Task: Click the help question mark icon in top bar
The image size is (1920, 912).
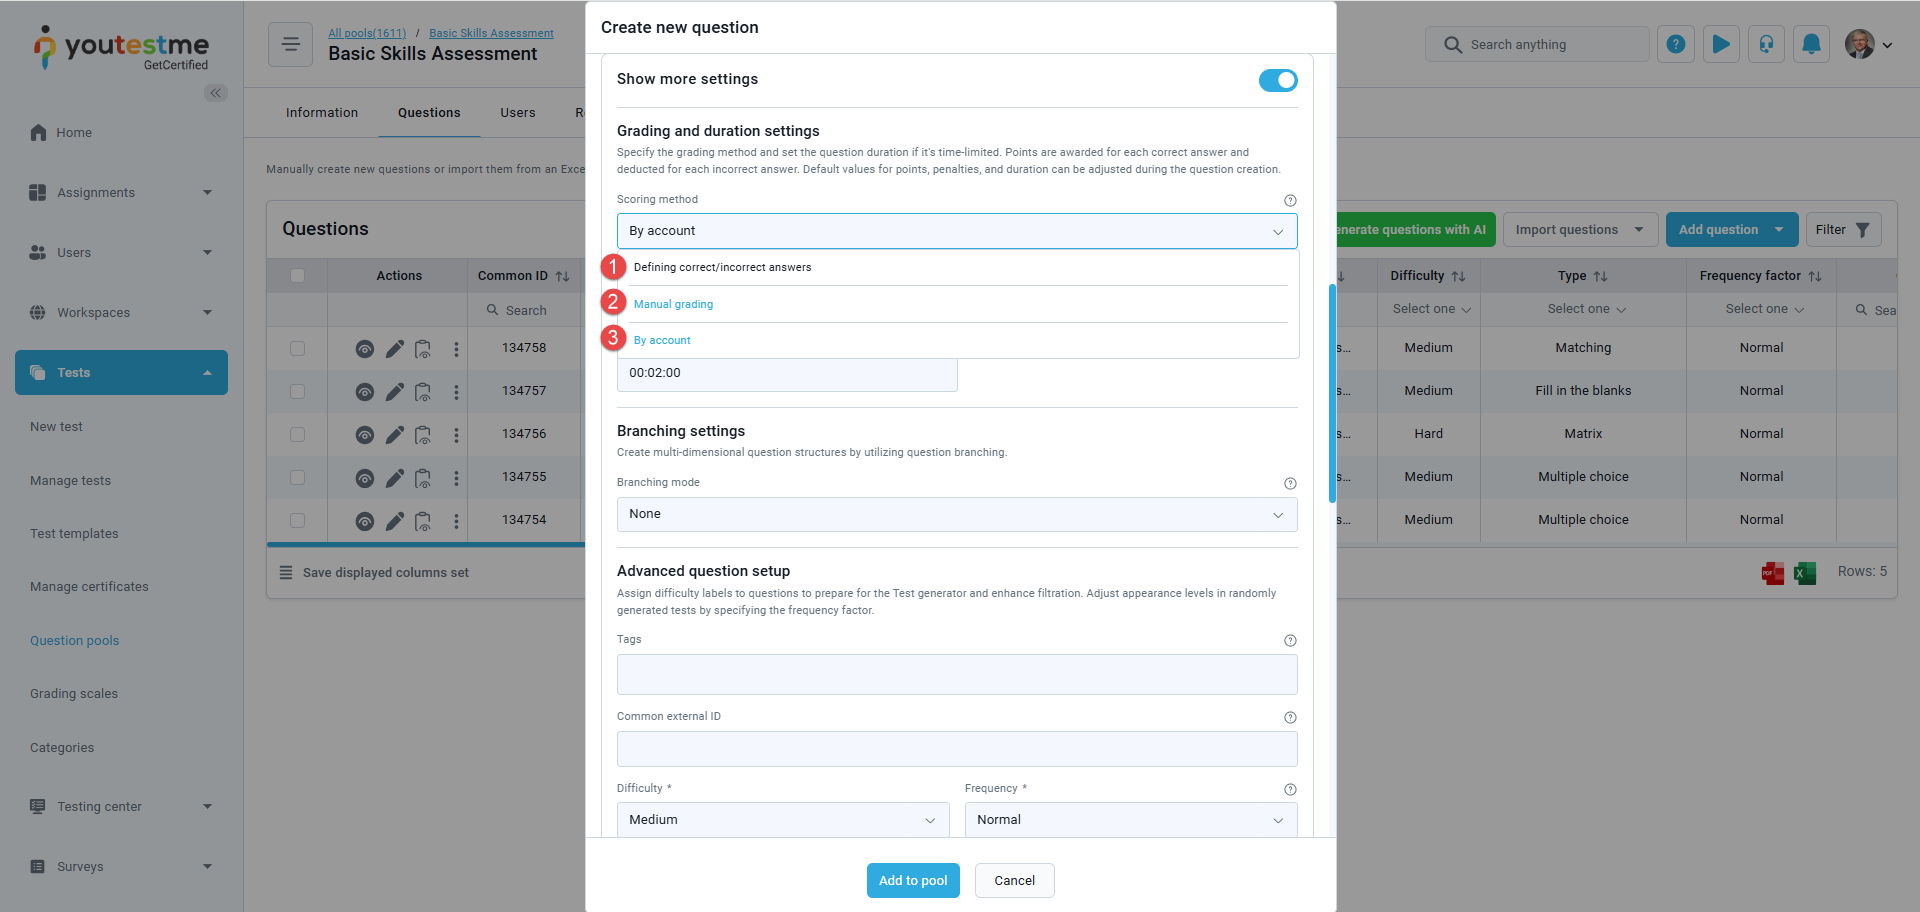Action: [1676, 44]
